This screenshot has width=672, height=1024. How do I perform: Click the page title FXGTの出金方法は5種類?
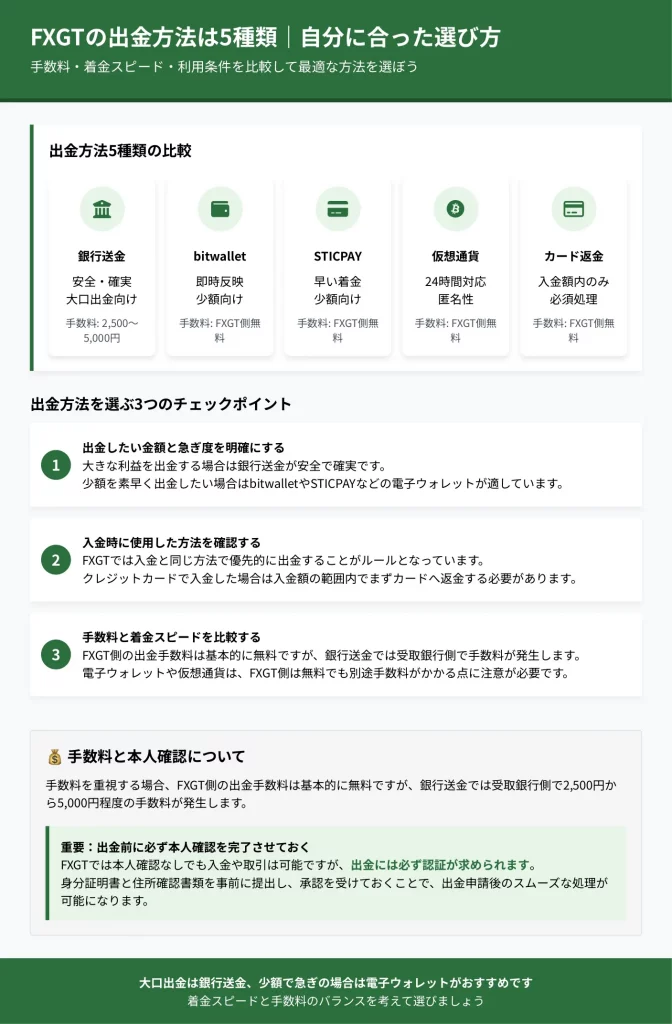point(154,37)
